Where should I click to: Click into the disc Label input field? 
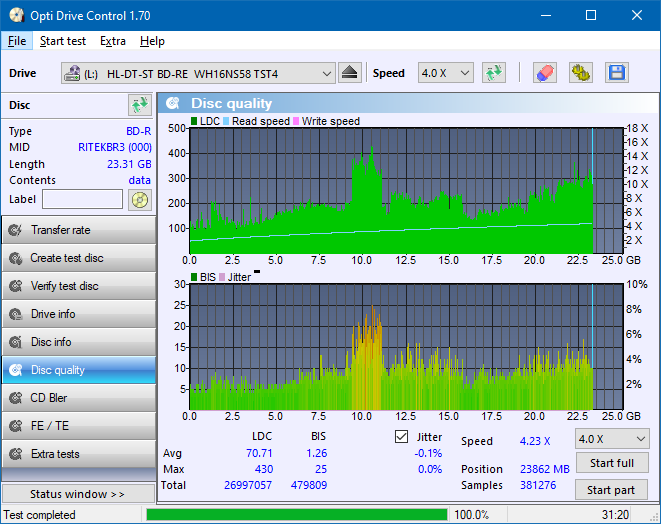[83, 199]
